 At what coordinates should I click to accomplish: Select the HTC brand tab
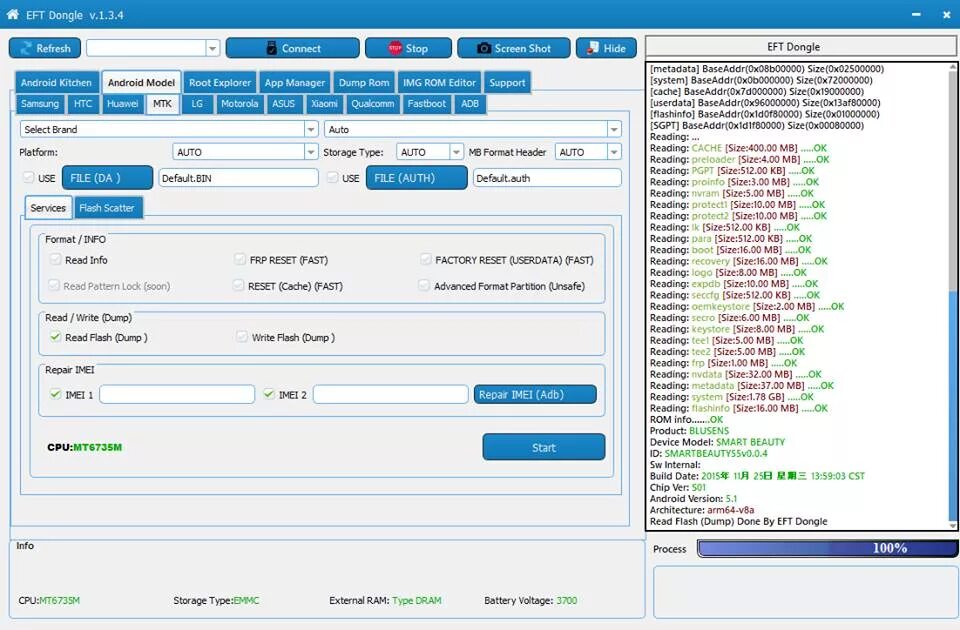point(83,104)
